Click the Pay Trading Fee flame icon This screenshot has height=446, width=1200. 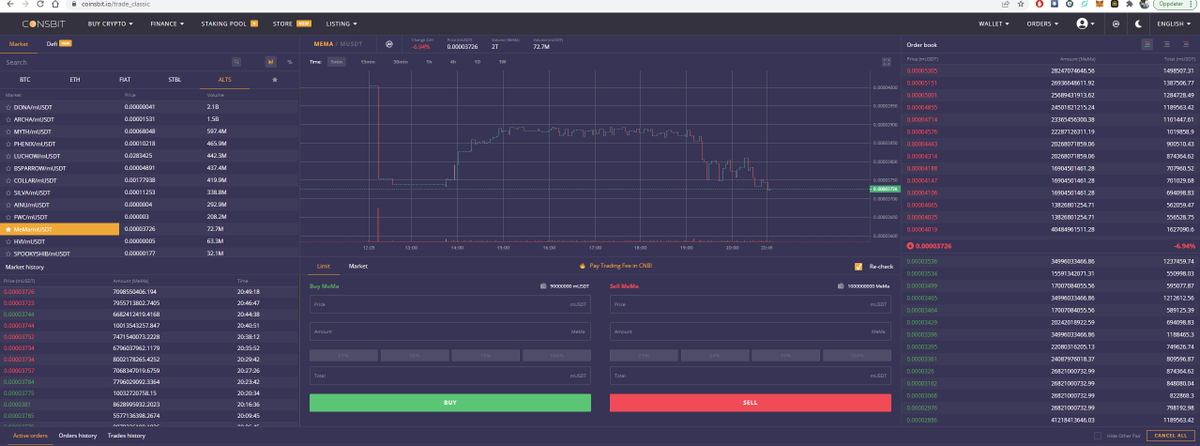(x=582, y=266)
